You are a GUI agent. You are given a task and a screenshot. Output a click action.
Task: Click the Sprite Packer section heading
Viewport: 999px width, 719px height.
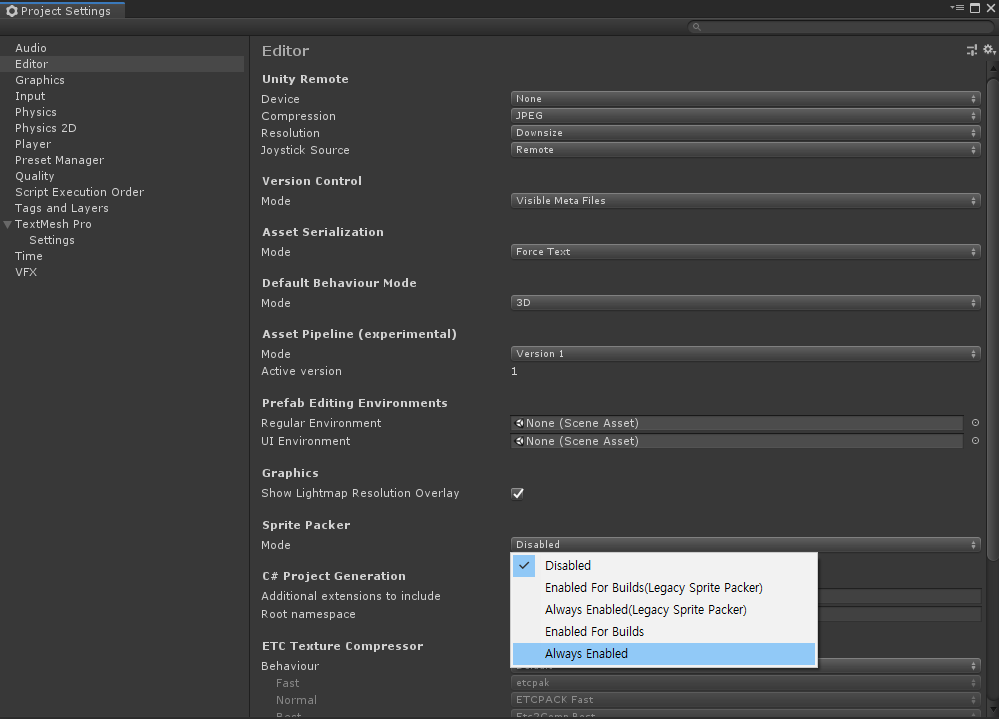point(306,525)
